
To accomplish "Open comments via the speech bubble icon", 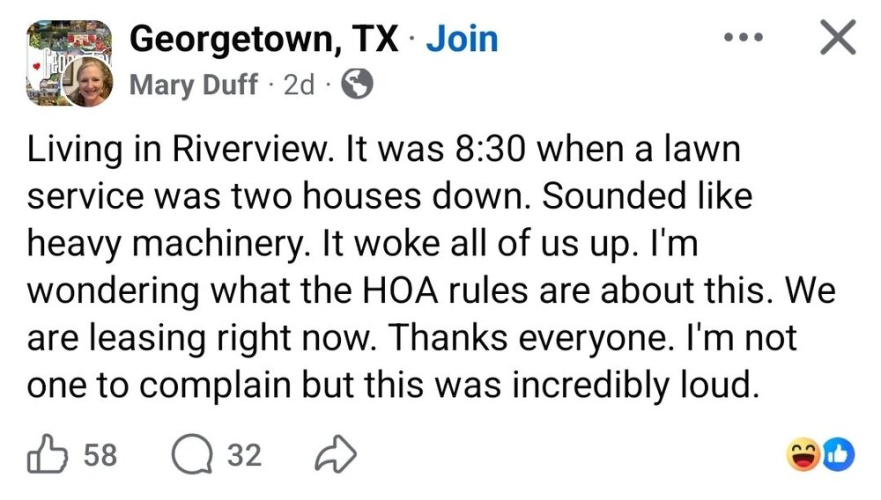I will (188, 456).
